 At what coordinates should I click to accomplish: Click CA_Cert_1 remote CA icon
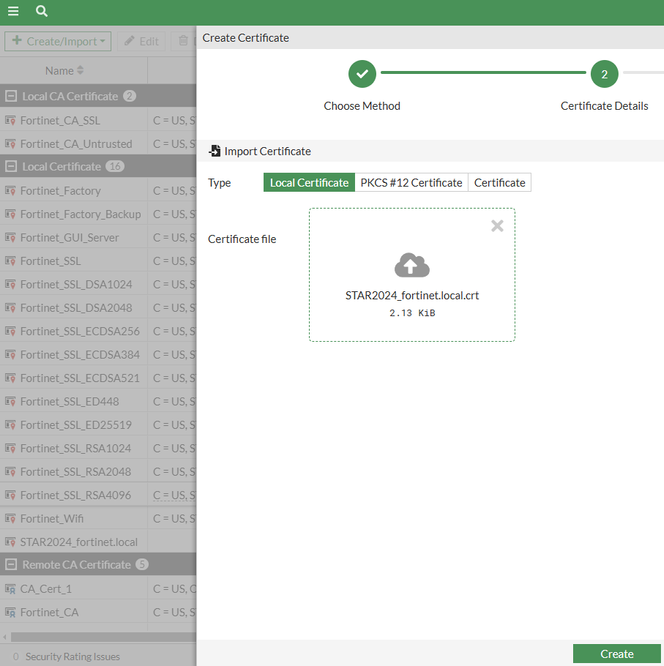(10, 589)
